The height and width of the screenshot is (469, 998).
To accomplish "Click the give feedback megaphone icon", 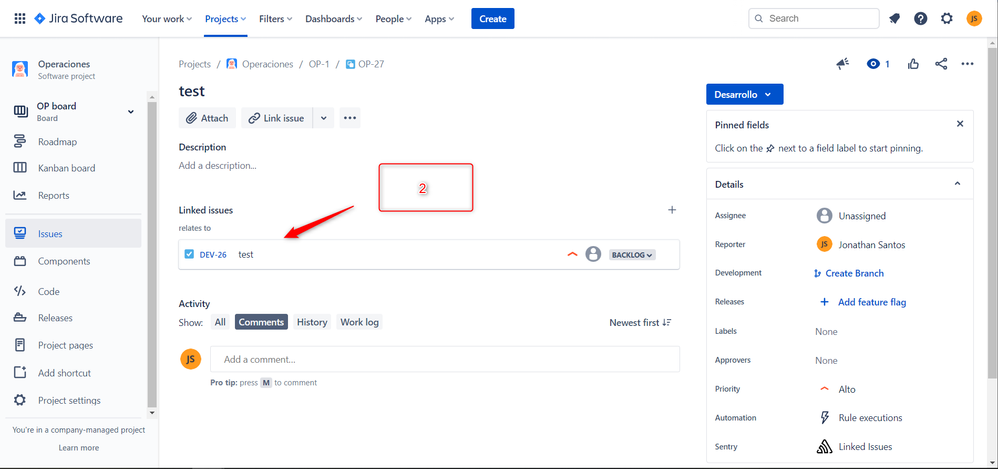I will pyautogui.click(x=843, y=64).
